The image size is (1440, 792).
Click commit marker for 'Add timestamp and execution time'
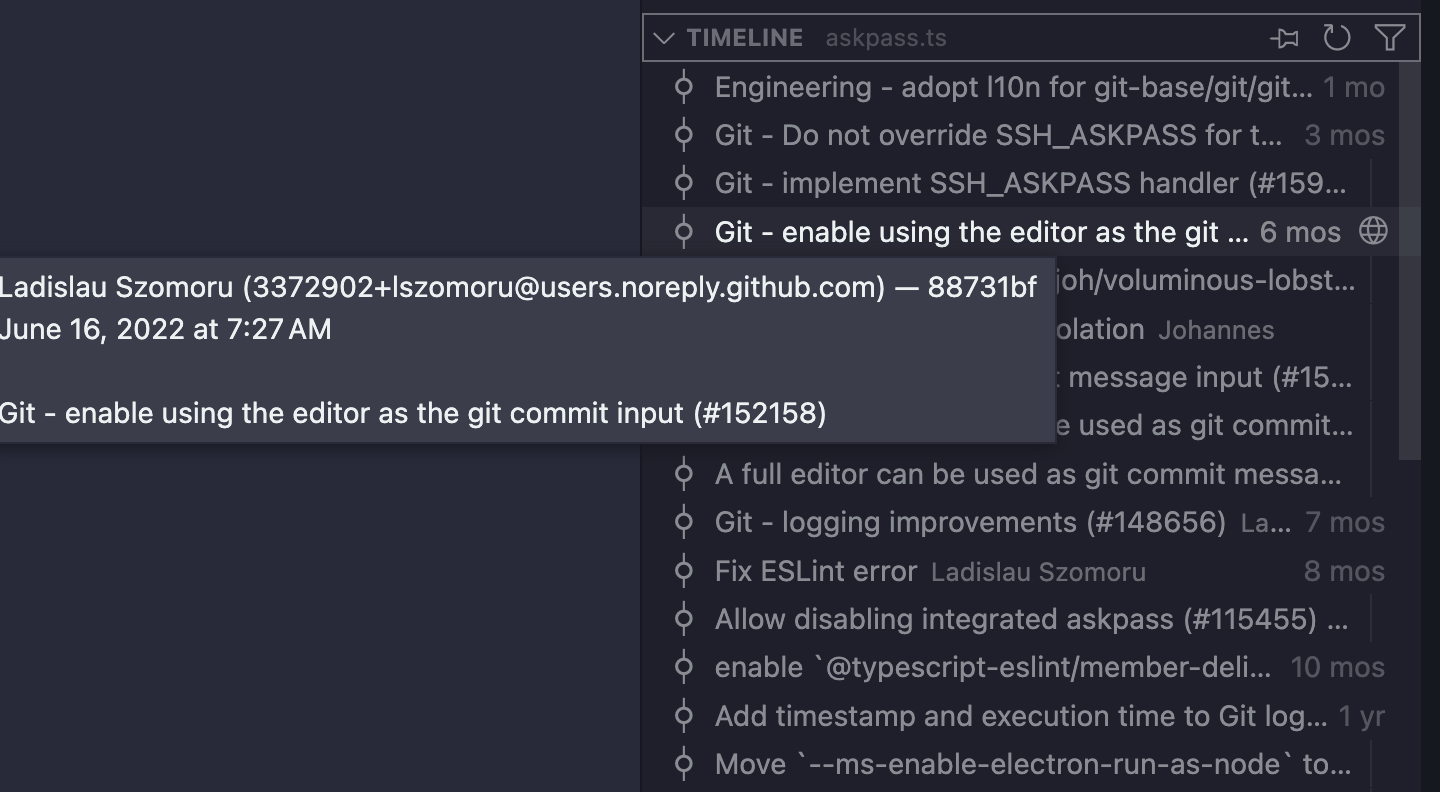684,716
